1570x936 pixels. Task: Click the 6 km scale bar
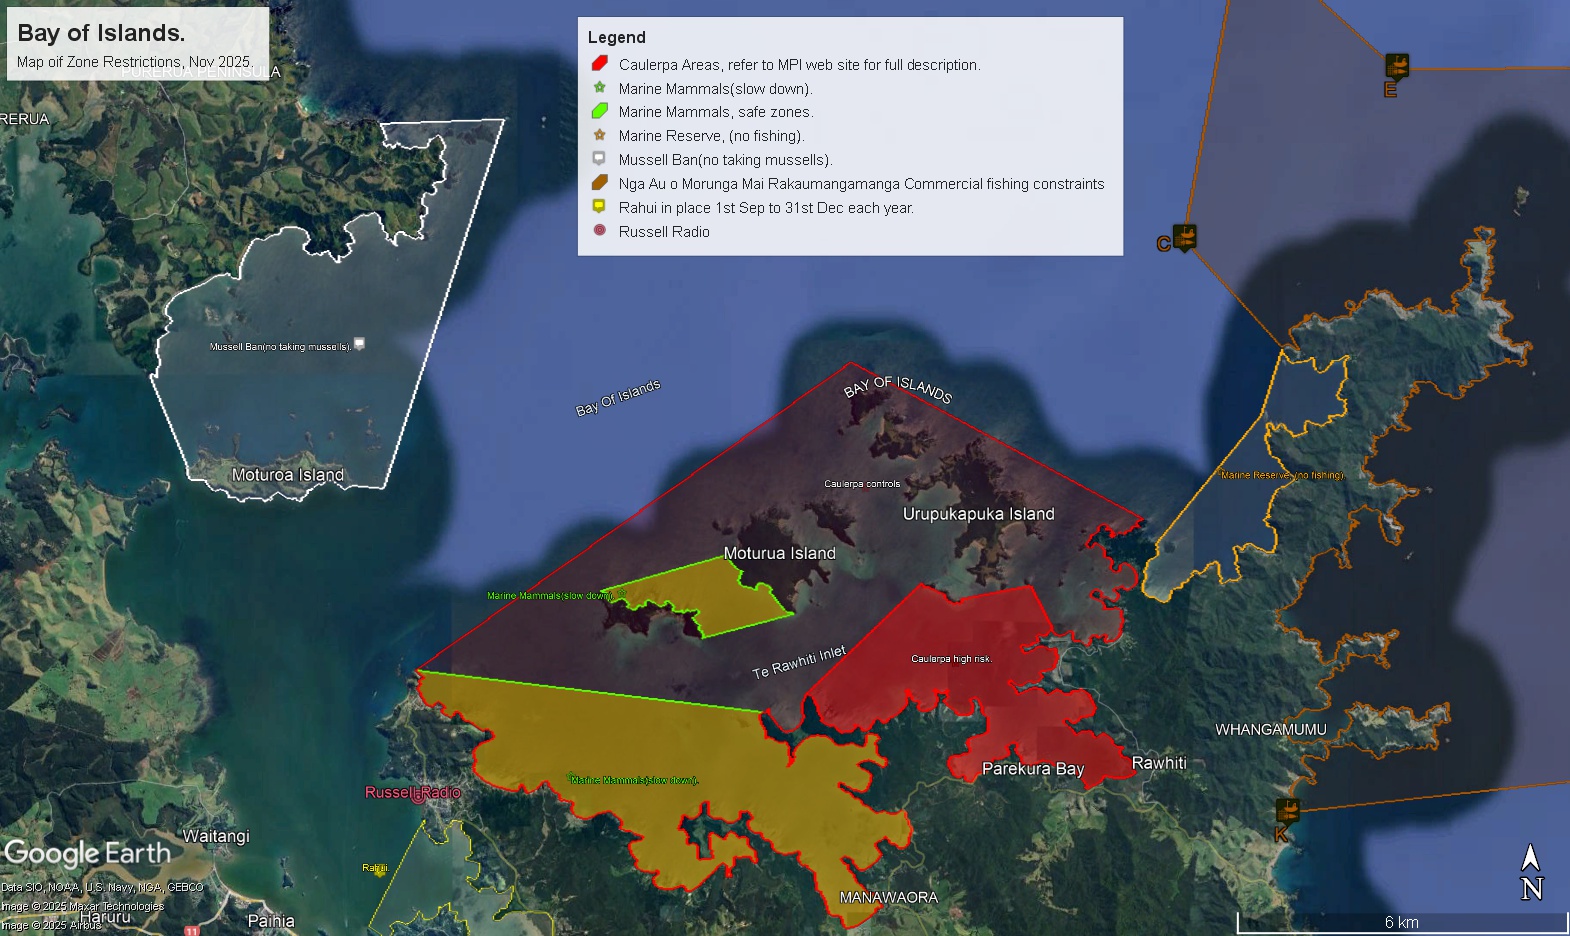coord(1400,922)
